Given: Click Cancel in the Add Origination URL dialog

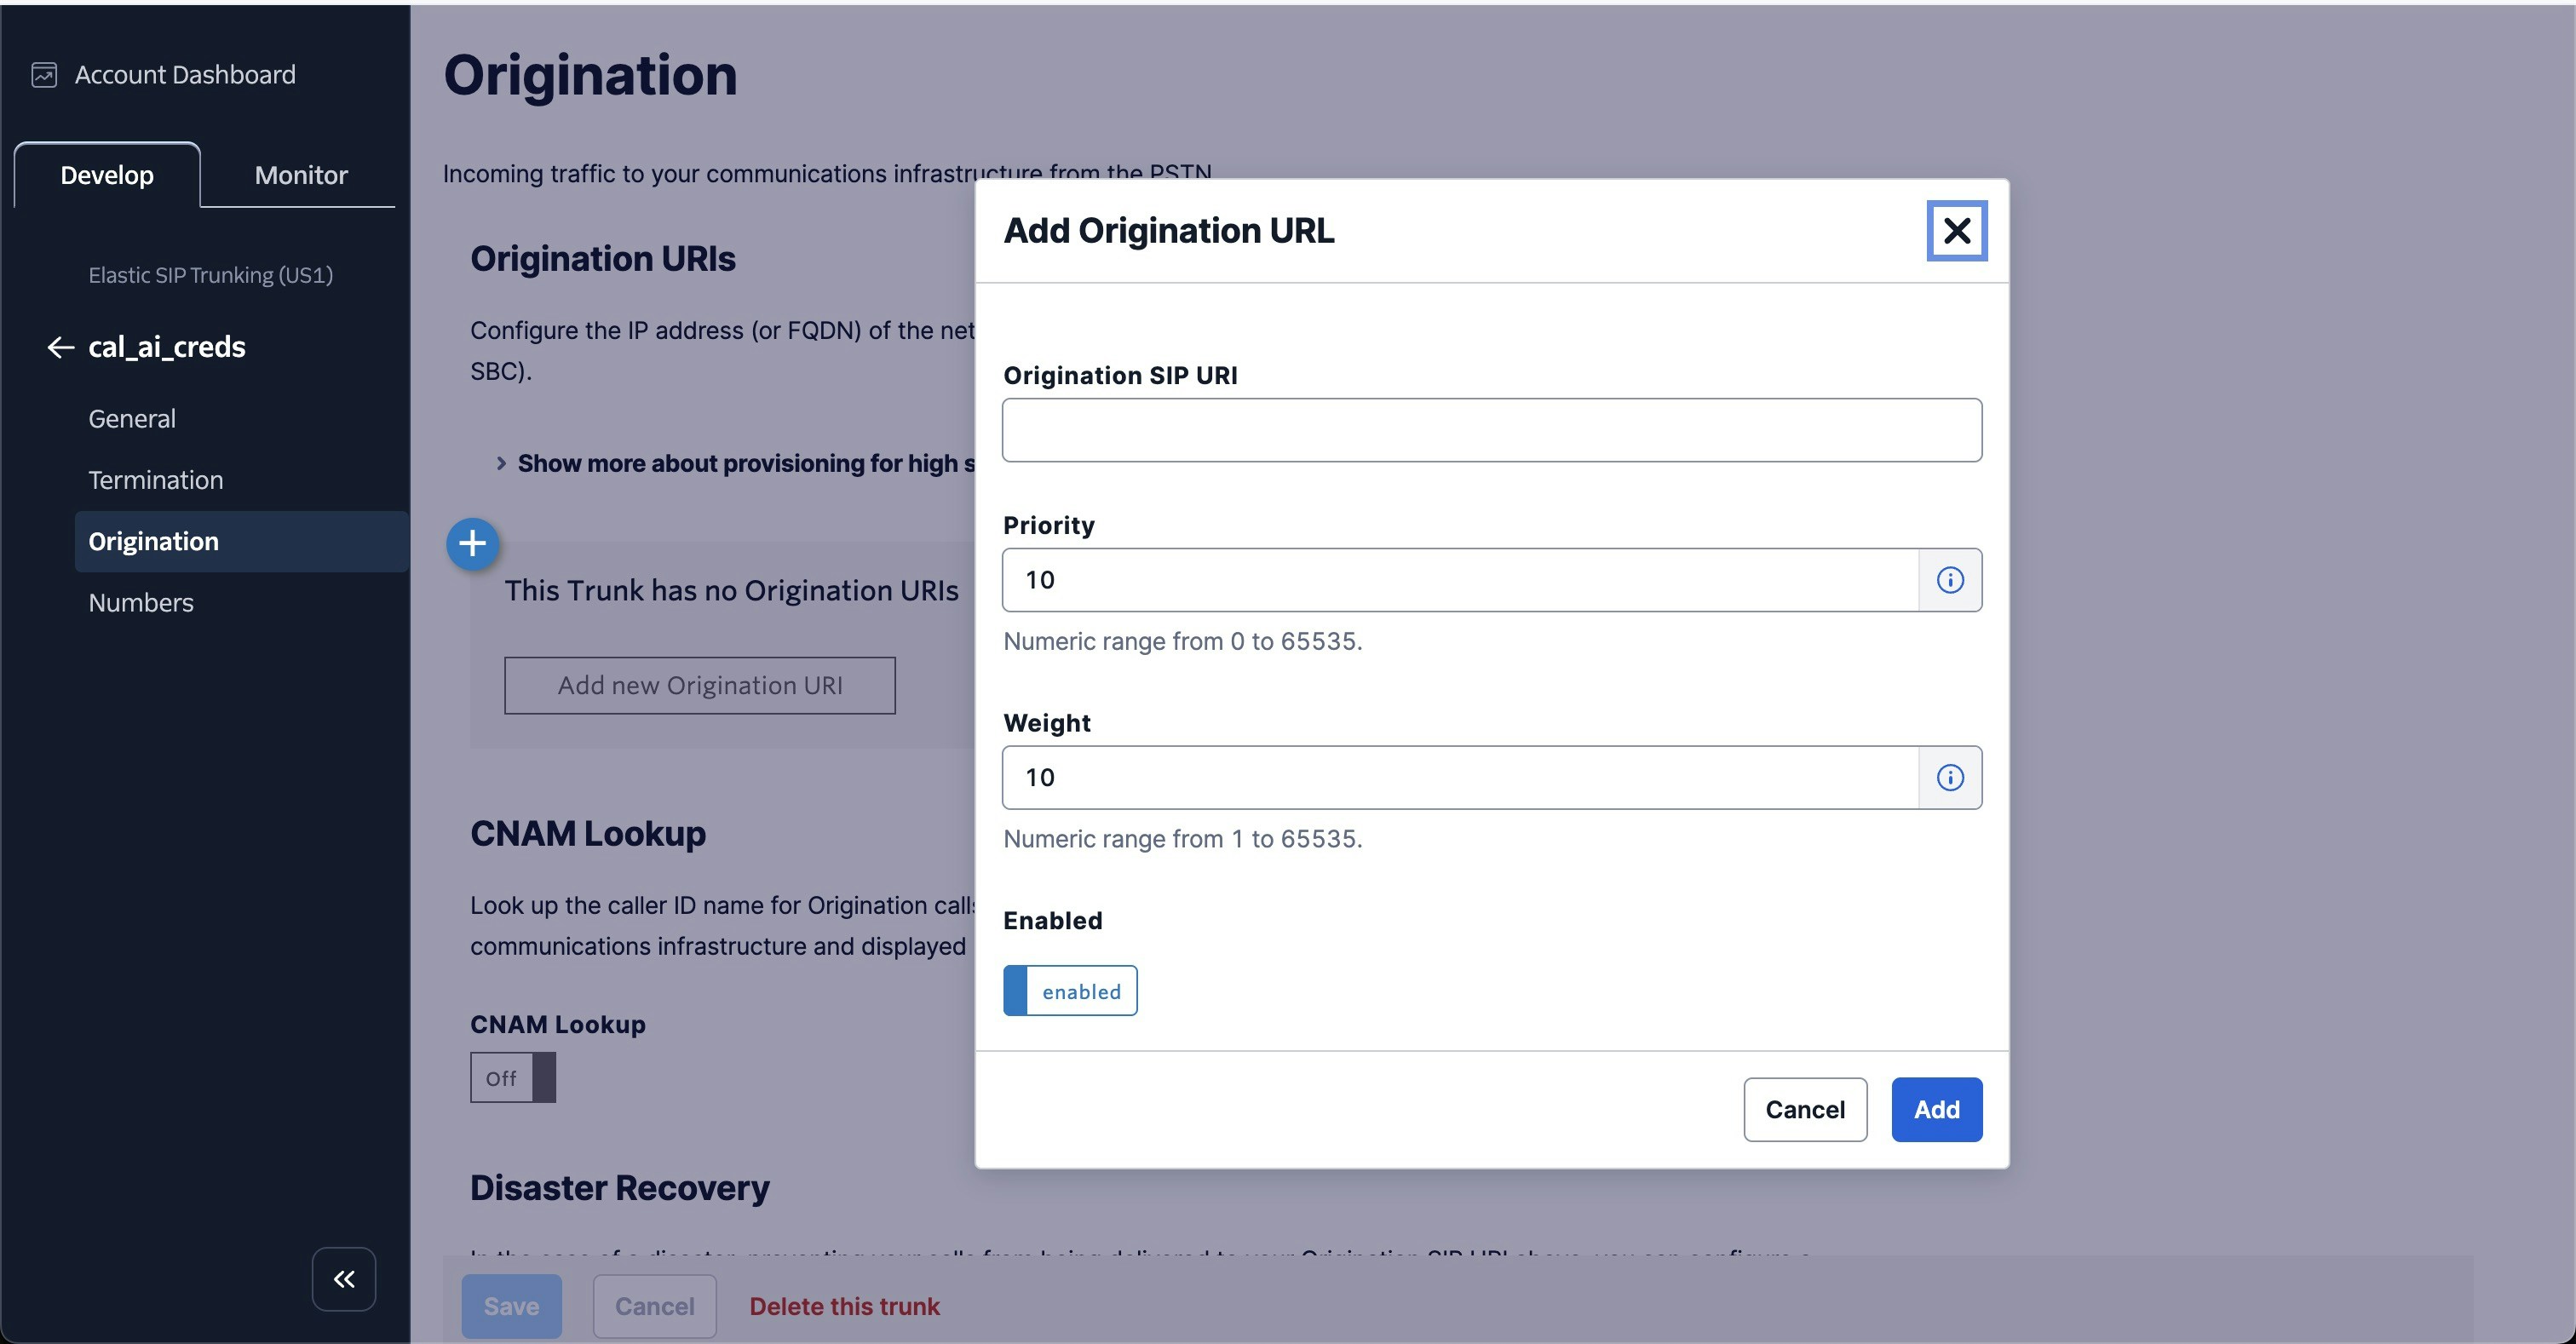Looking at the screenshot, I should click(1804, 1109).
